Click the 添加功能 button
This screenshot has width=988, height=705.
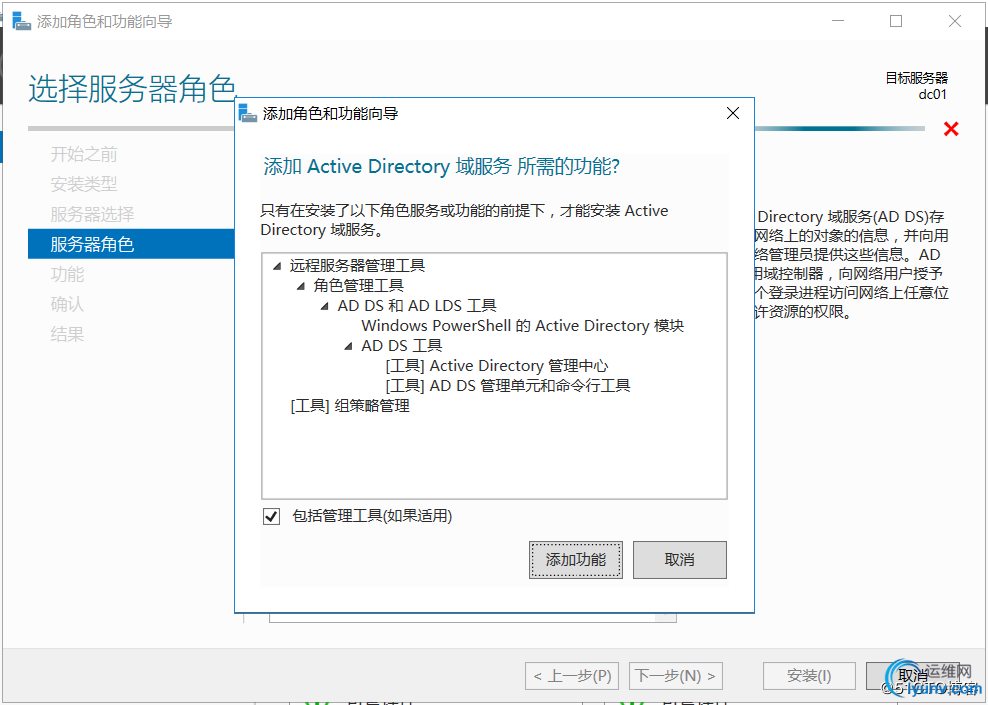point(575,559)
